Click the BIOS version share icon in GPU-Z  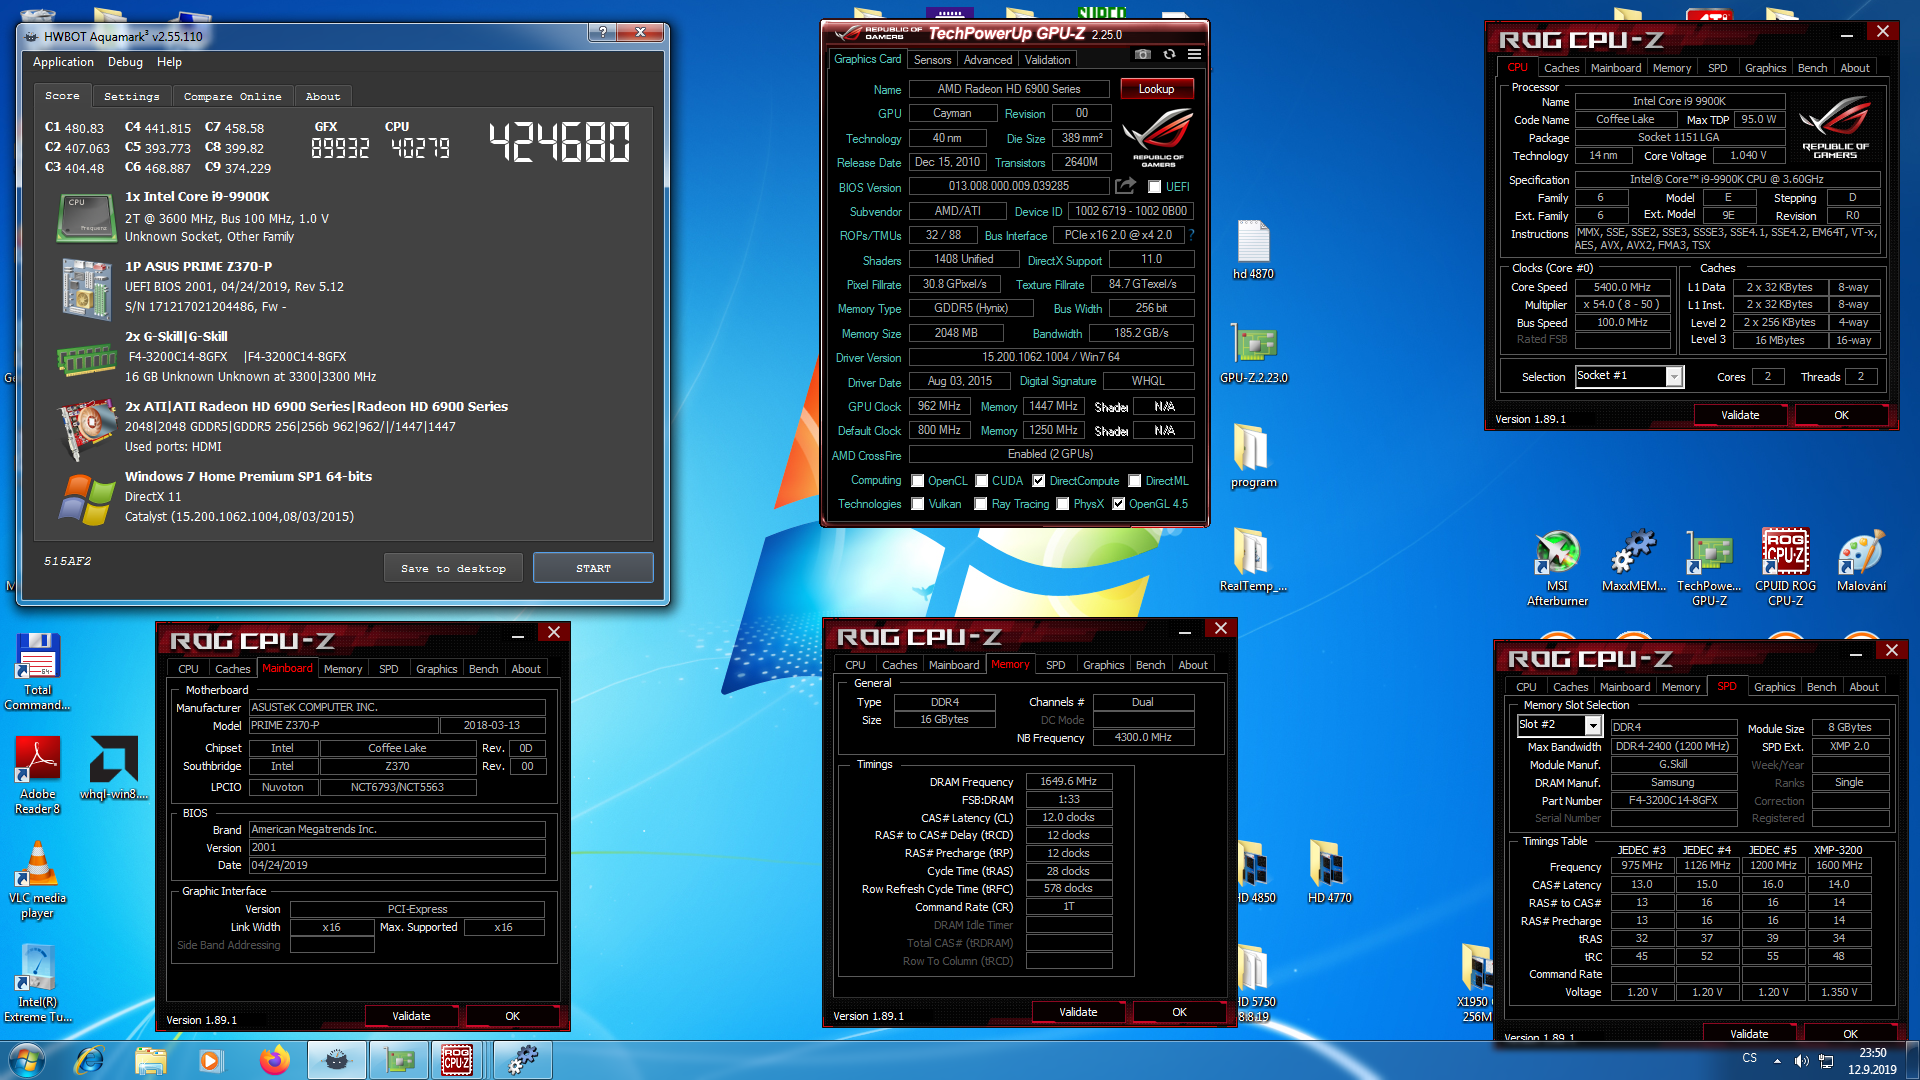click(1126, 186)
